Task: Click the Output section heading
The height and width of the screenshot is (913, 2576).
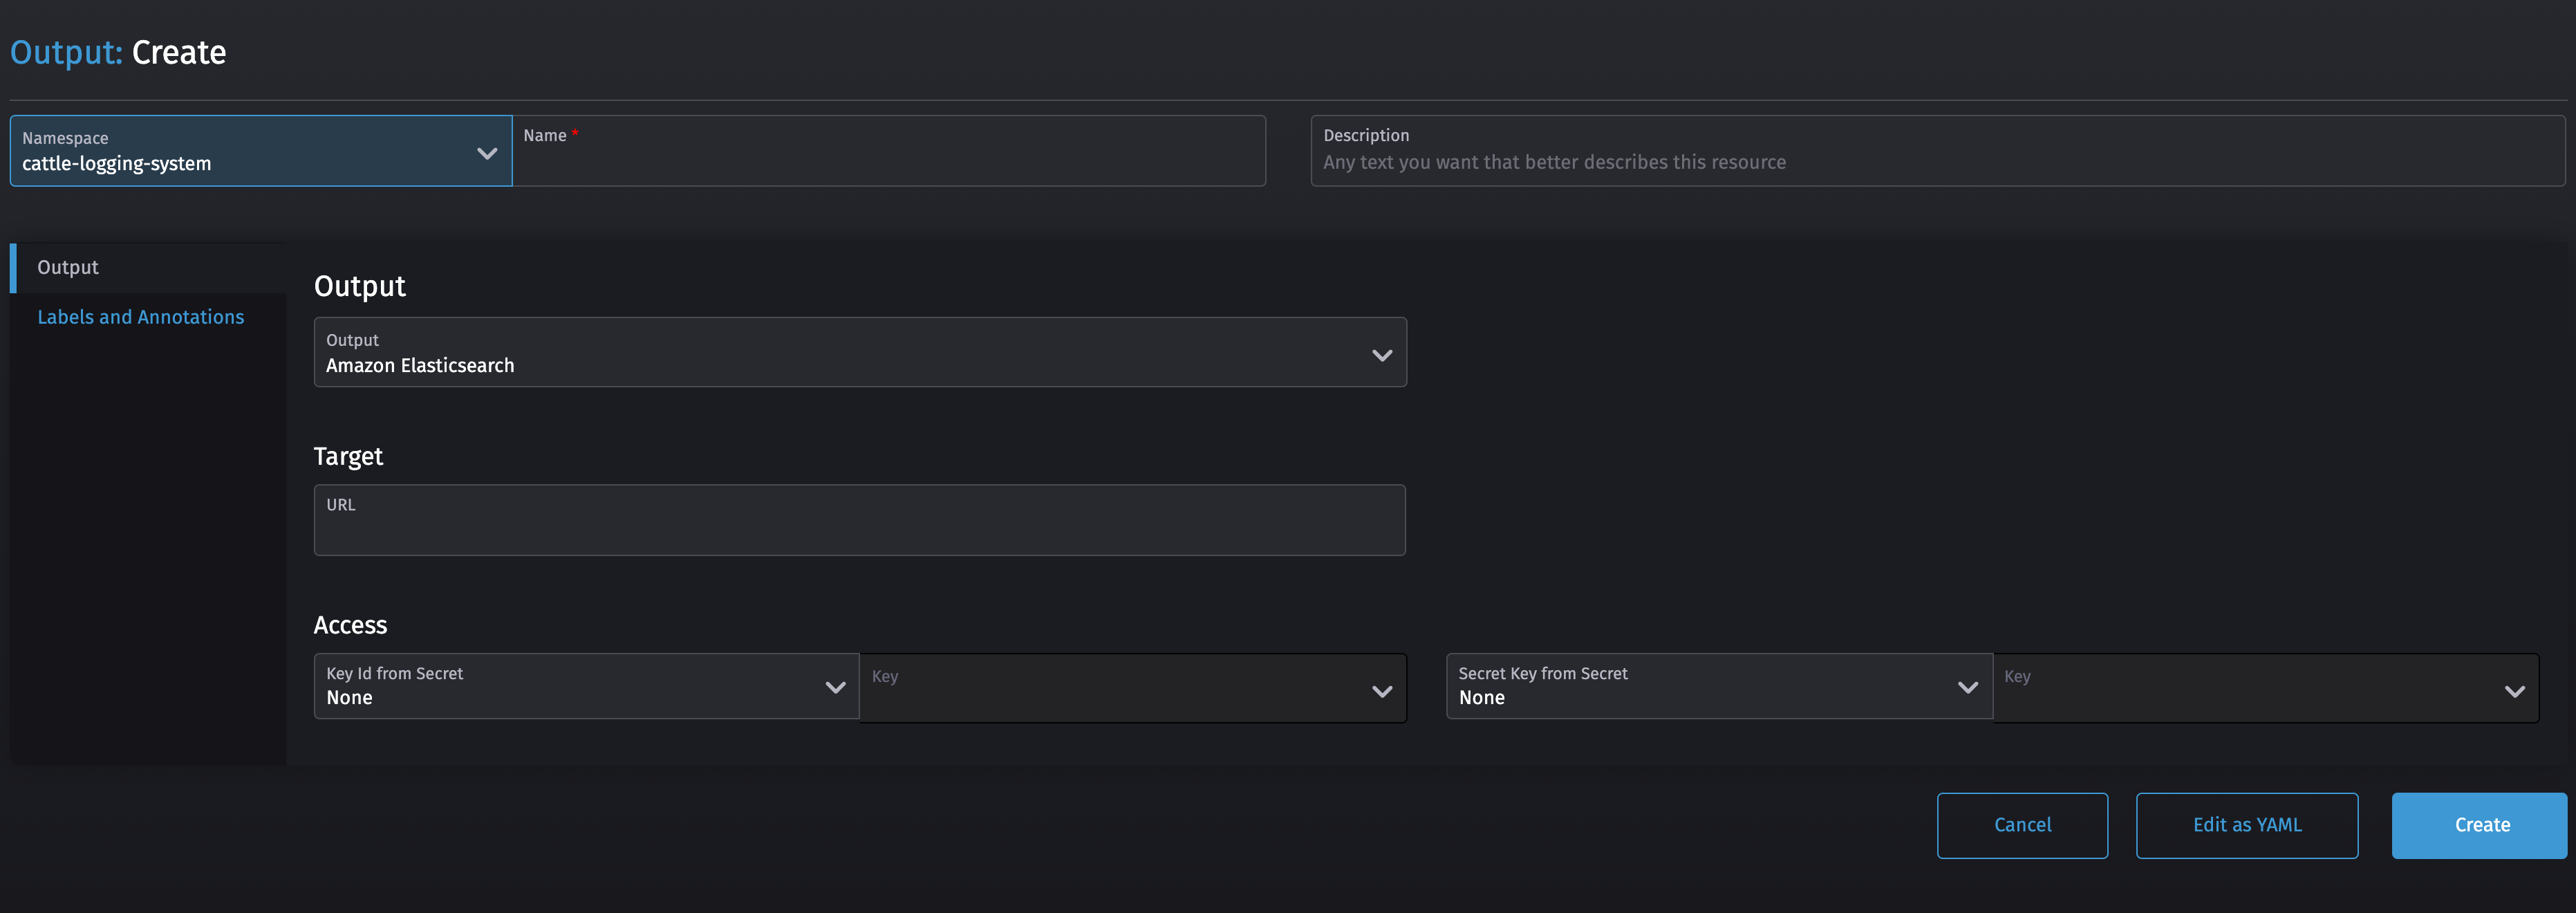Action: [359, 286]
